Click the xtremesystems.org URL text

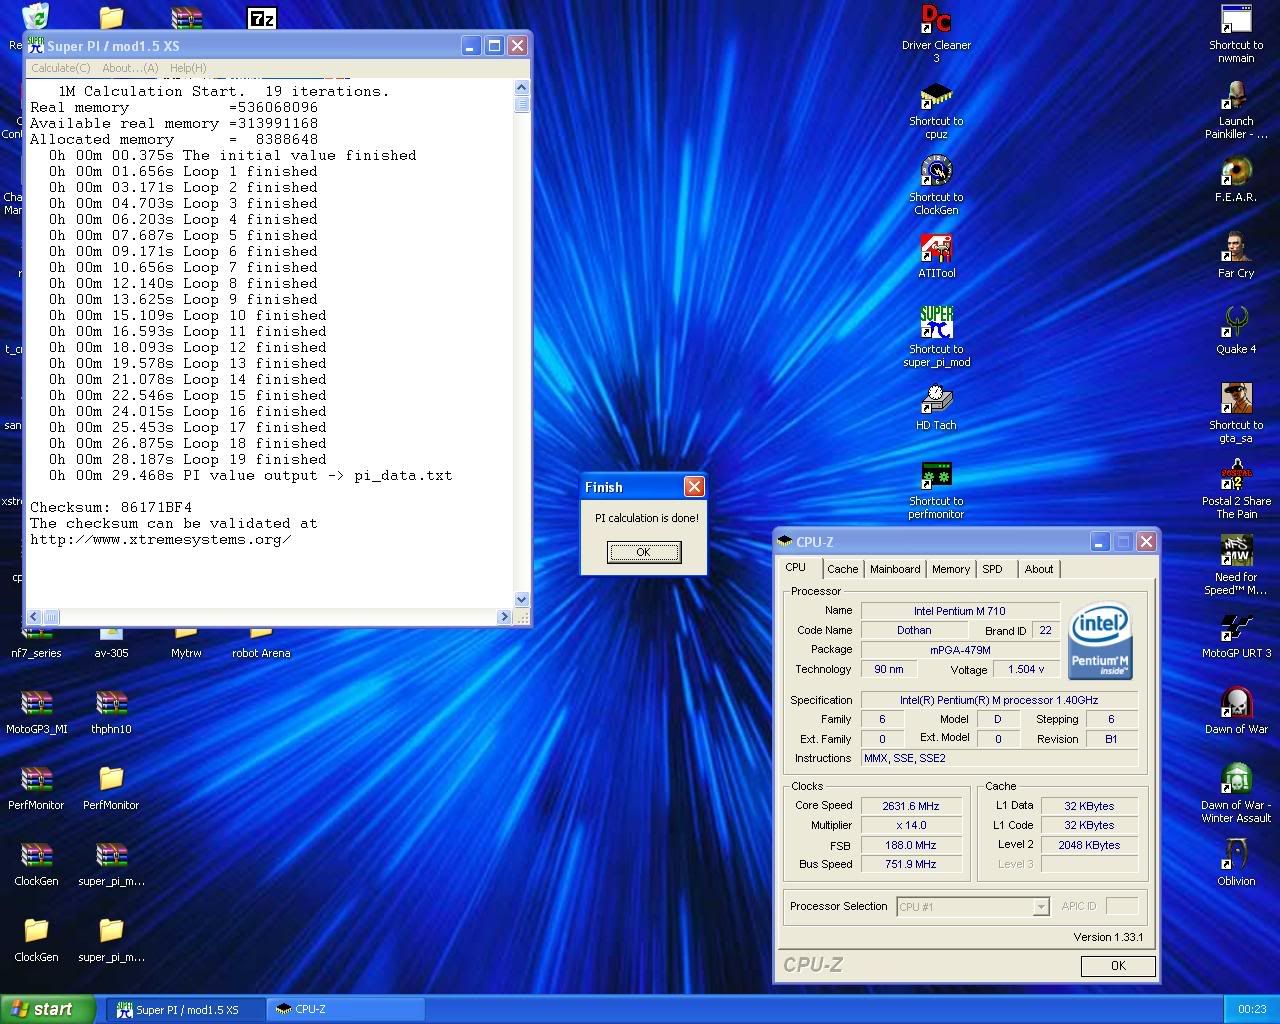coord(161,539)
